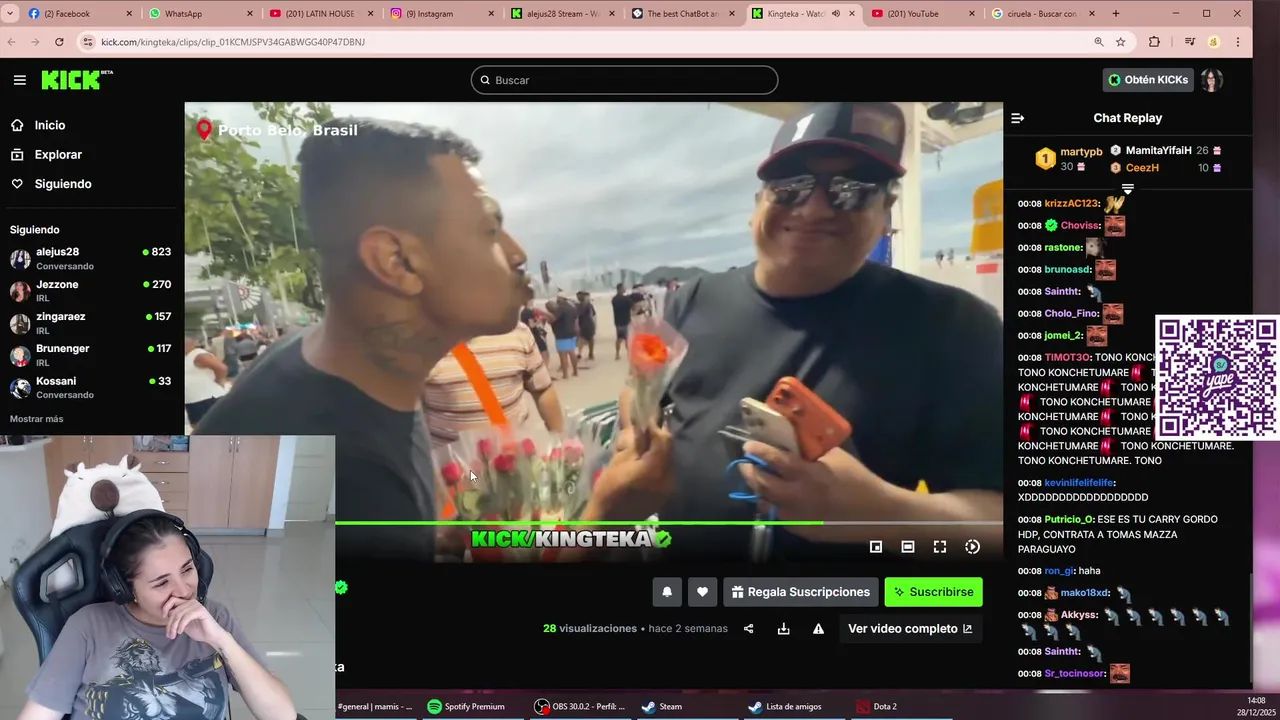Open Brunenger channel in Siguiendo list

(92, 354)
